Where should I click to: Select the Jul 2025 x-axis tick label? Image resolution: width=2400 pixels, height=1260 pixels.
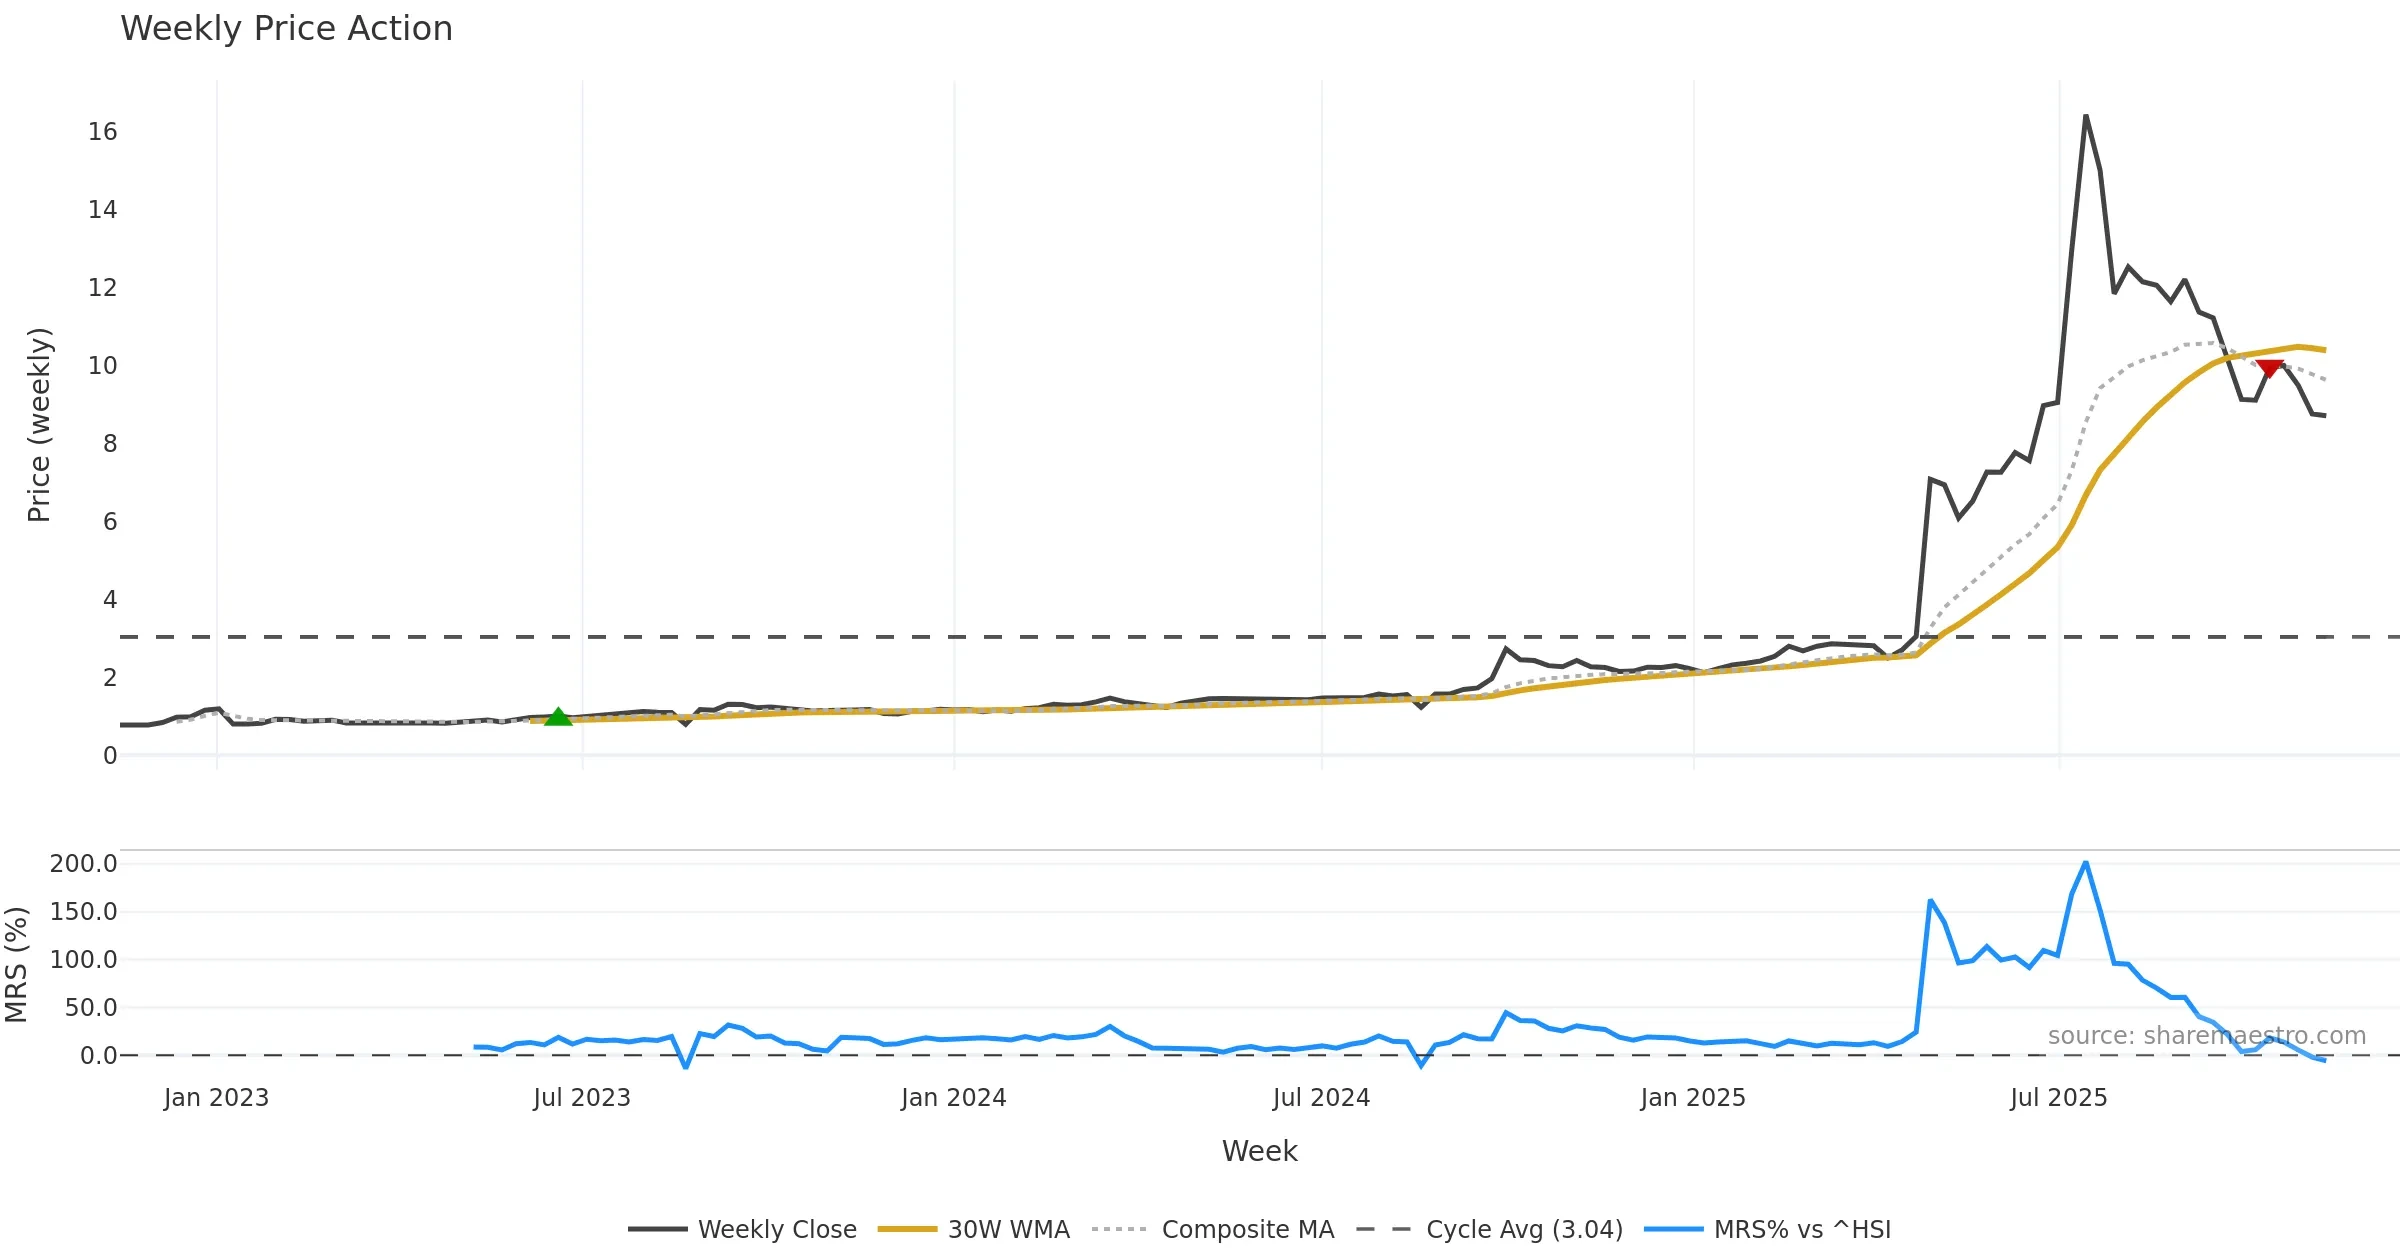coord(2058,1097)
